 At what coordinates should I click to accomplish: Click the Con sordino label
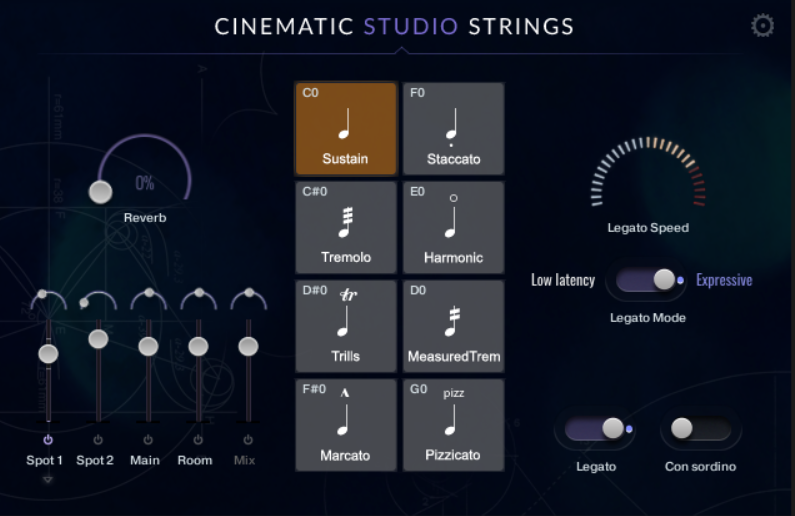(x=700, y=466)
